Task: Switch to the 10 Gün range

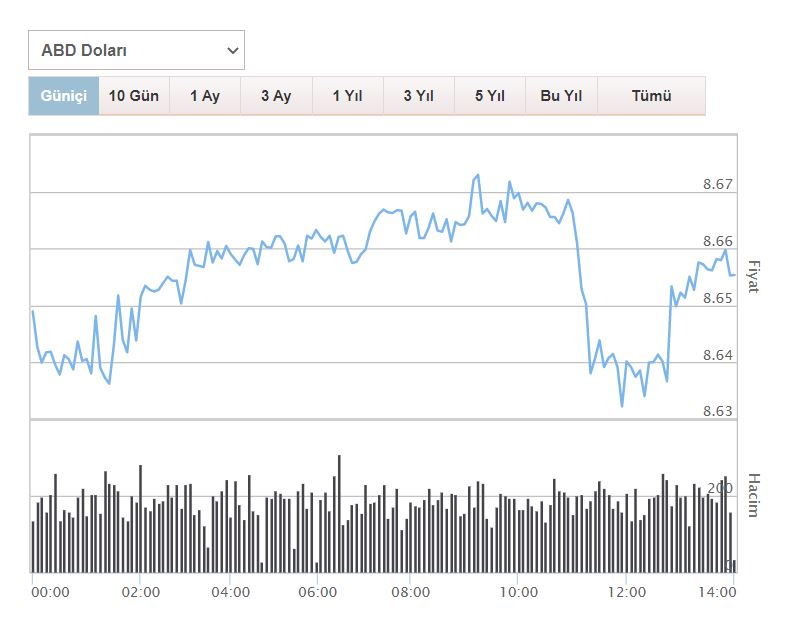Action: click(x=134, y=96)
